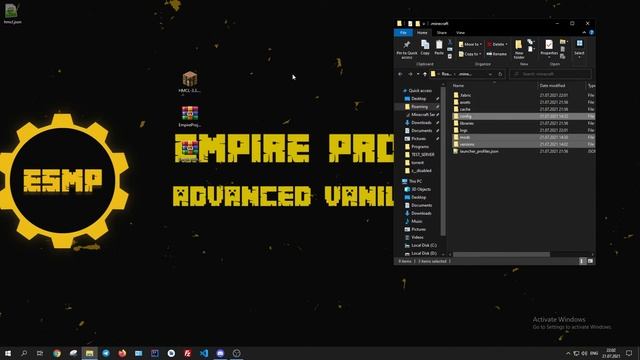Open the recent locations dropdown arrow
This screenshot has height=360, width=640.
pos(418,74)
